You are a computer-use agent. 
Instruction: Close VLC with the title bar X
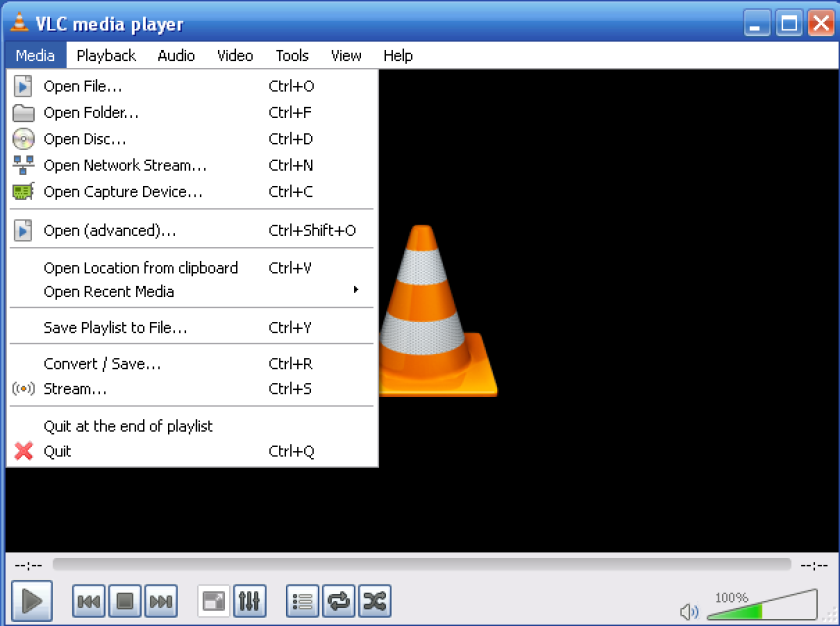(x=821, y=23)
